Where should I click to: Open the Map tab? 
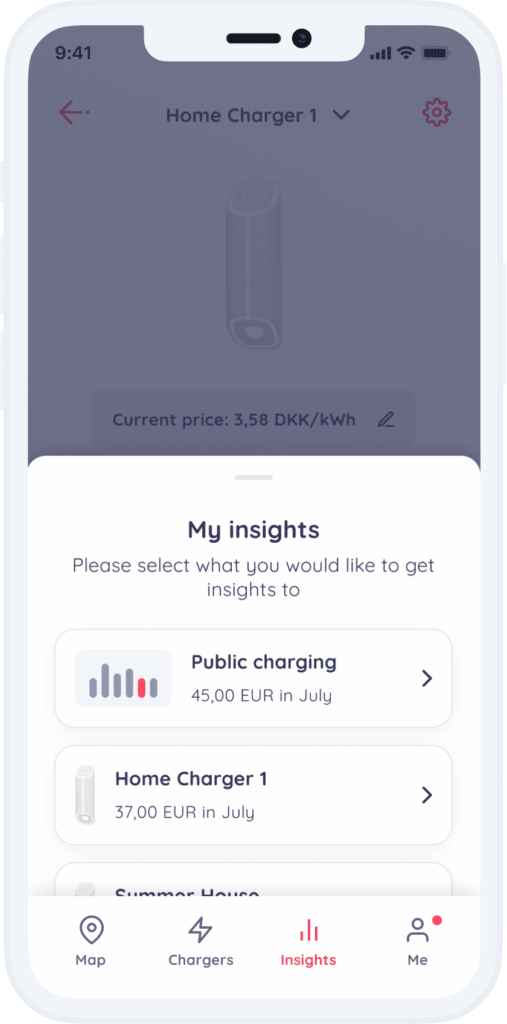91,941
